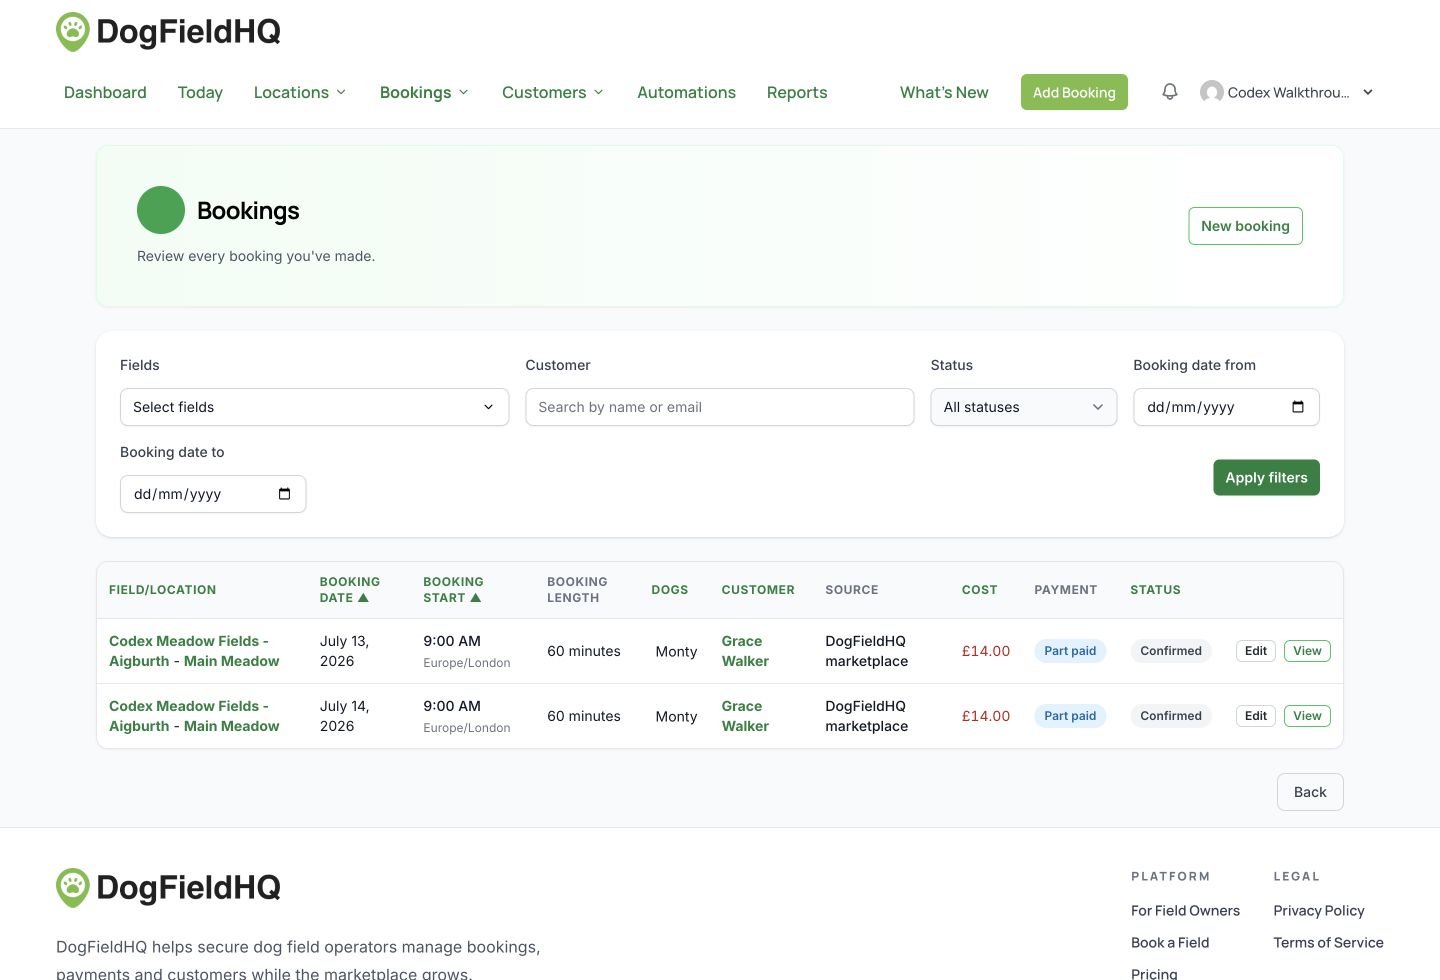Click the Payment column header
Image resolution: width=1440 pixels, height=980 pixels.
click(1066, 590)
